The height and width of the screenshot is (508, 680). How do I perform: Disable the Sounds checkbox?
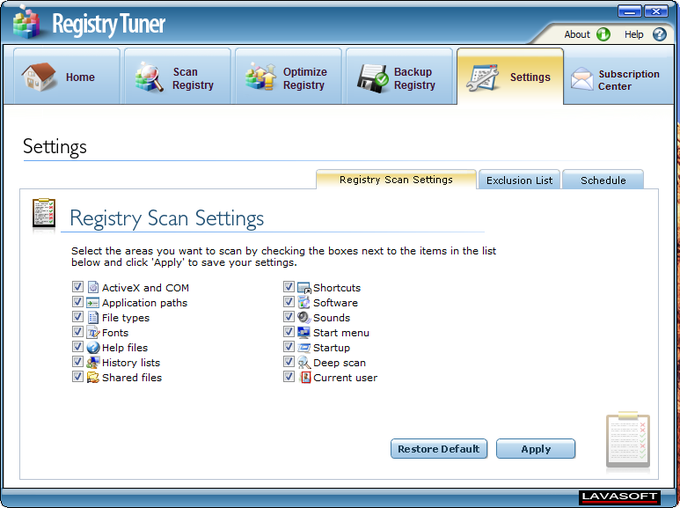click(289, 317)
